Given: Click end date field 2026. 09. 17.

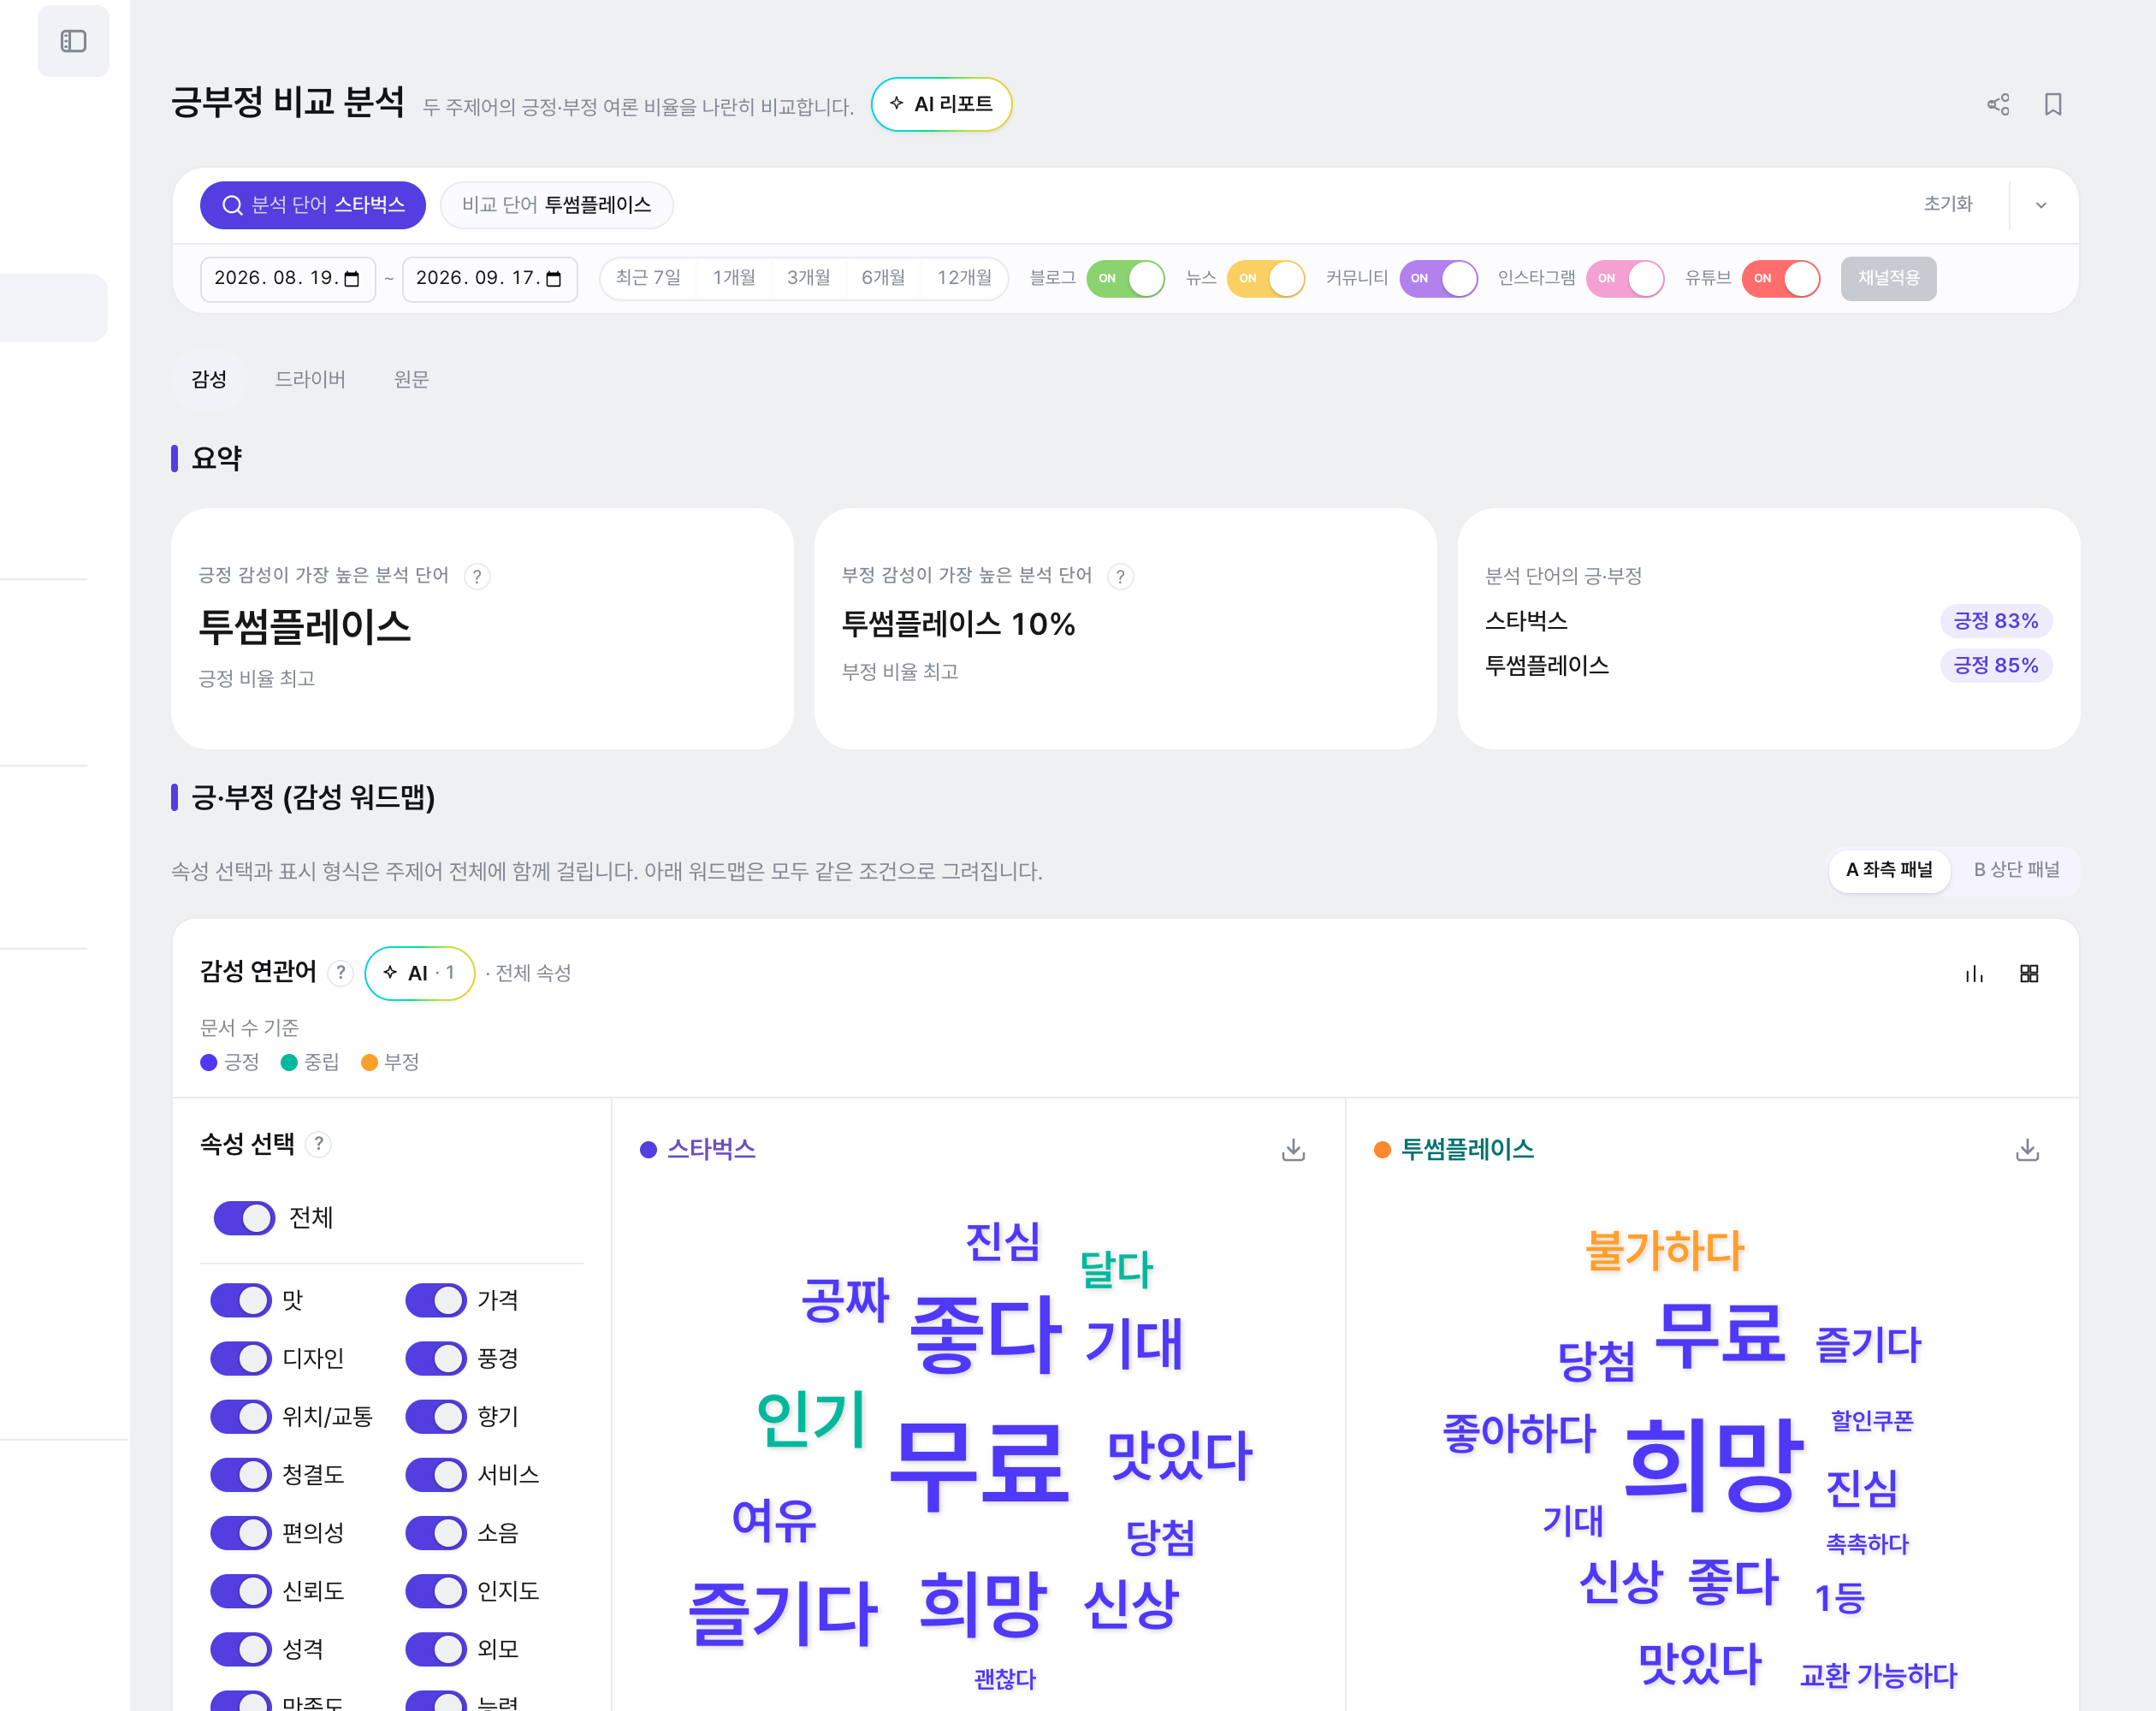Looking at the screenshot, I should pyautogui.click(x=490, y=278).
